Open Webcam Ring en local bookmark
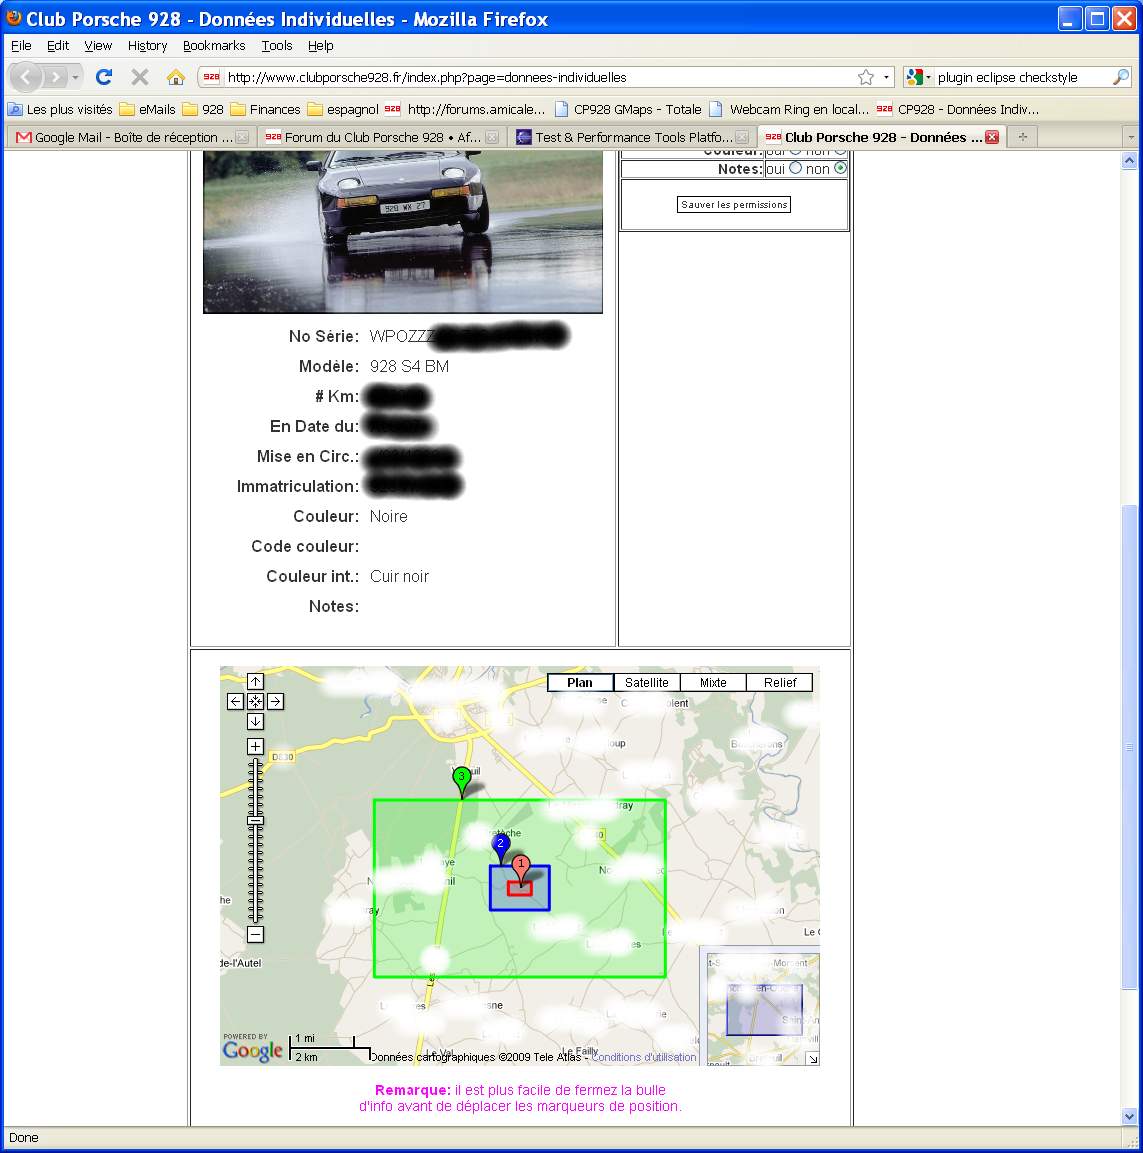1143x1153 pixels. (x=789, y=110)
